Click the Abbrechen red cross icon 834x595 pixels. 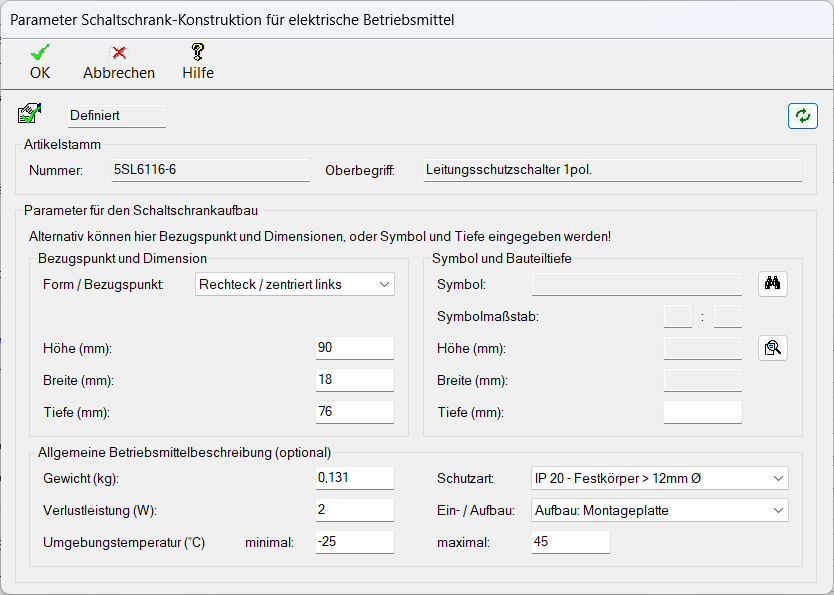pyautogui.click(x=119, y=53)
